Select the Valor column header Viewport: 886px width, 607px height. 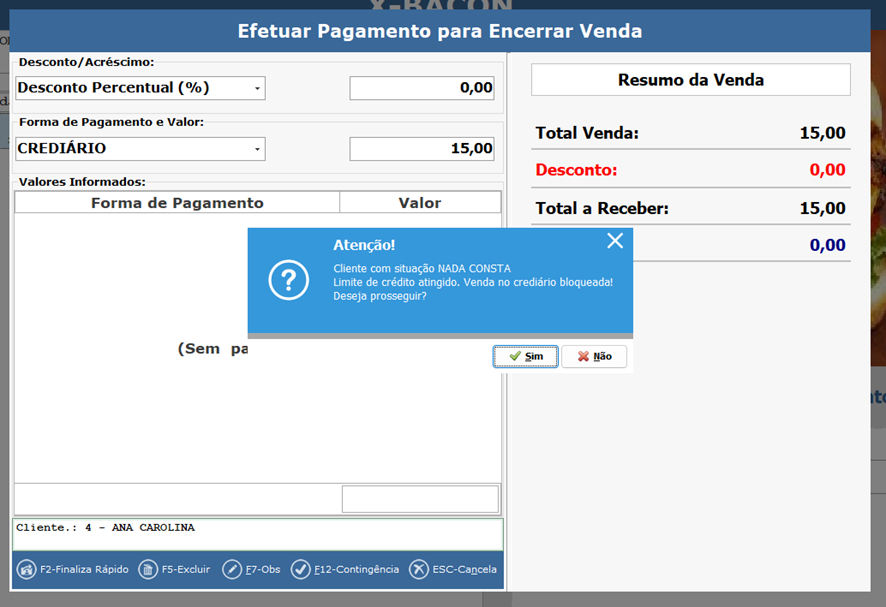coord(420,203)
